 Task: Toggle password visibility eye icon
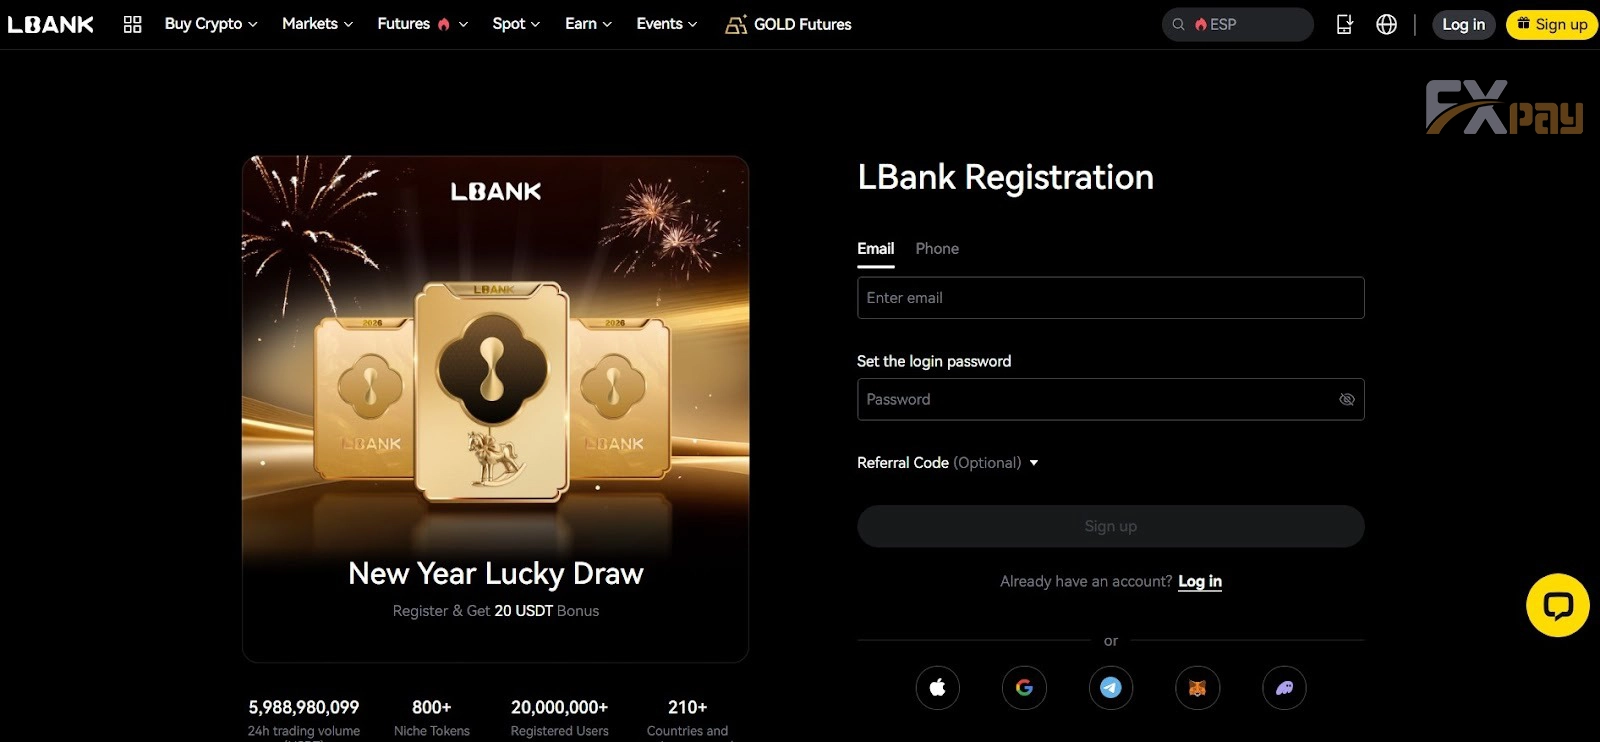tap(1347, 399)
